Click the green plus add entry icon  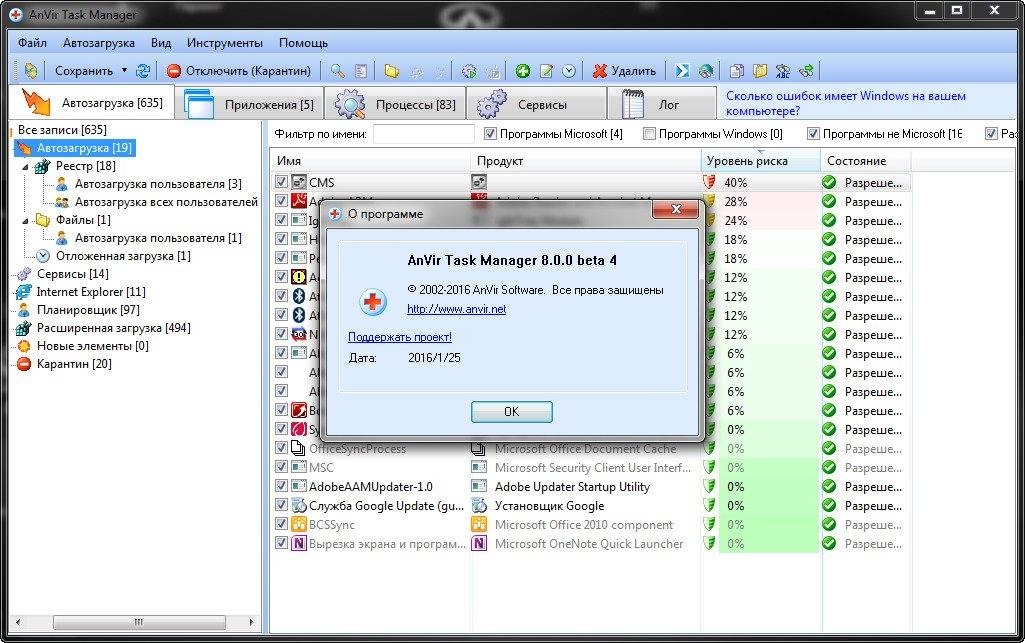point(522,71)
